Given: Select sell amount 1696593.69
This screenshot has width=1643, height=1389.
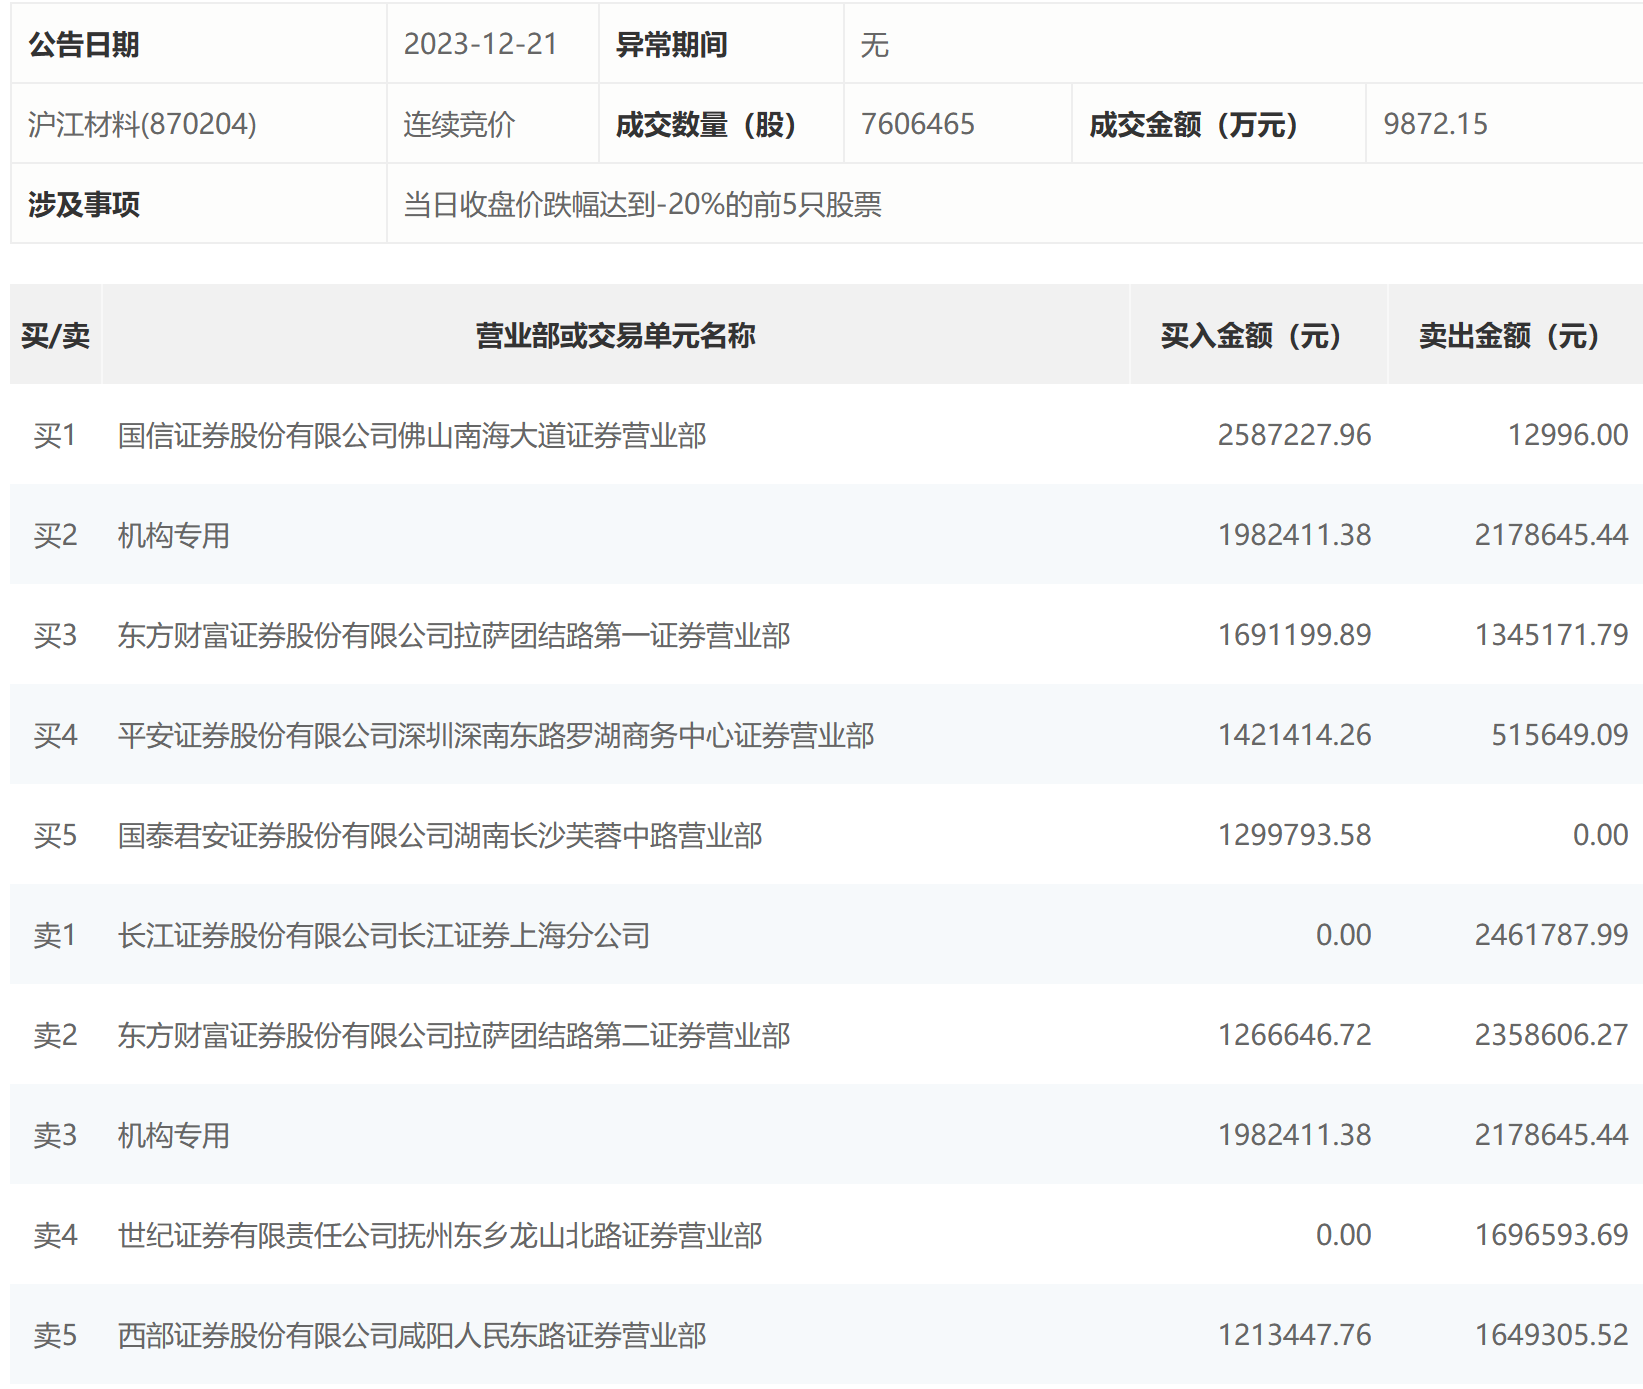Looking at the screenshot, I should coord(1552,1235).
